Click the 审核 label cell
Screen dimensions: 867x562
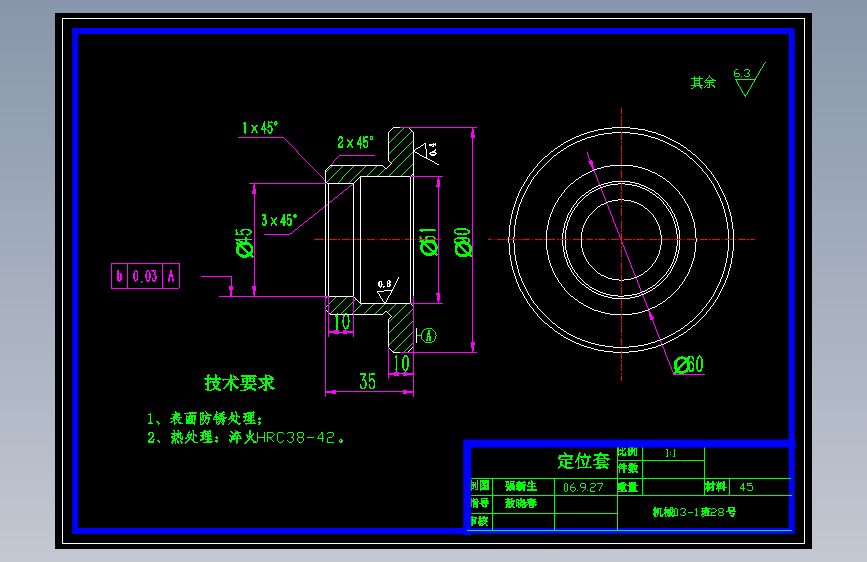point(479,521)
